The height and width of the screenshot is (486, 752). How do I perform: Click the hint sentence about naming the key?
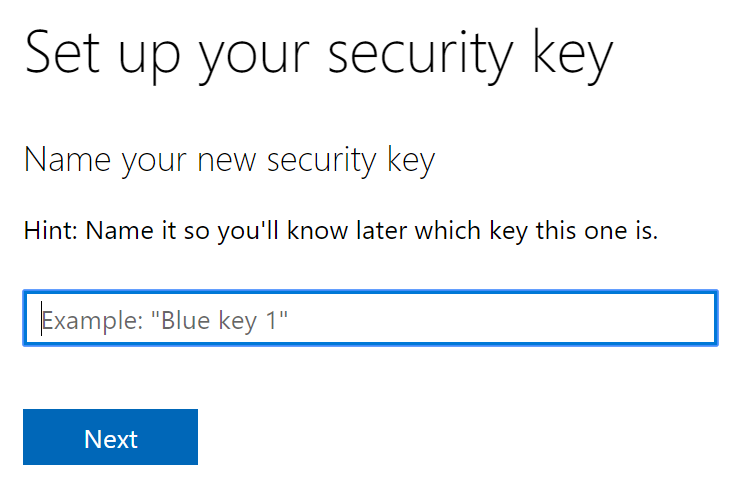coord(340,232)
